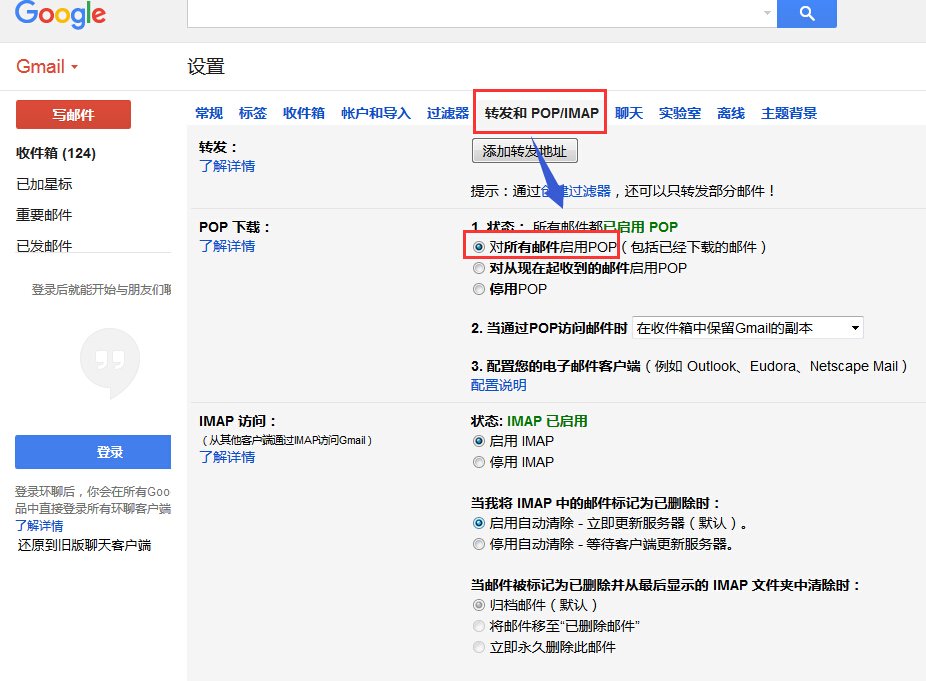The height and width of the screenshot is (681, 926).
Task: Select the '停用POP' option
Action: coord(478,289)
